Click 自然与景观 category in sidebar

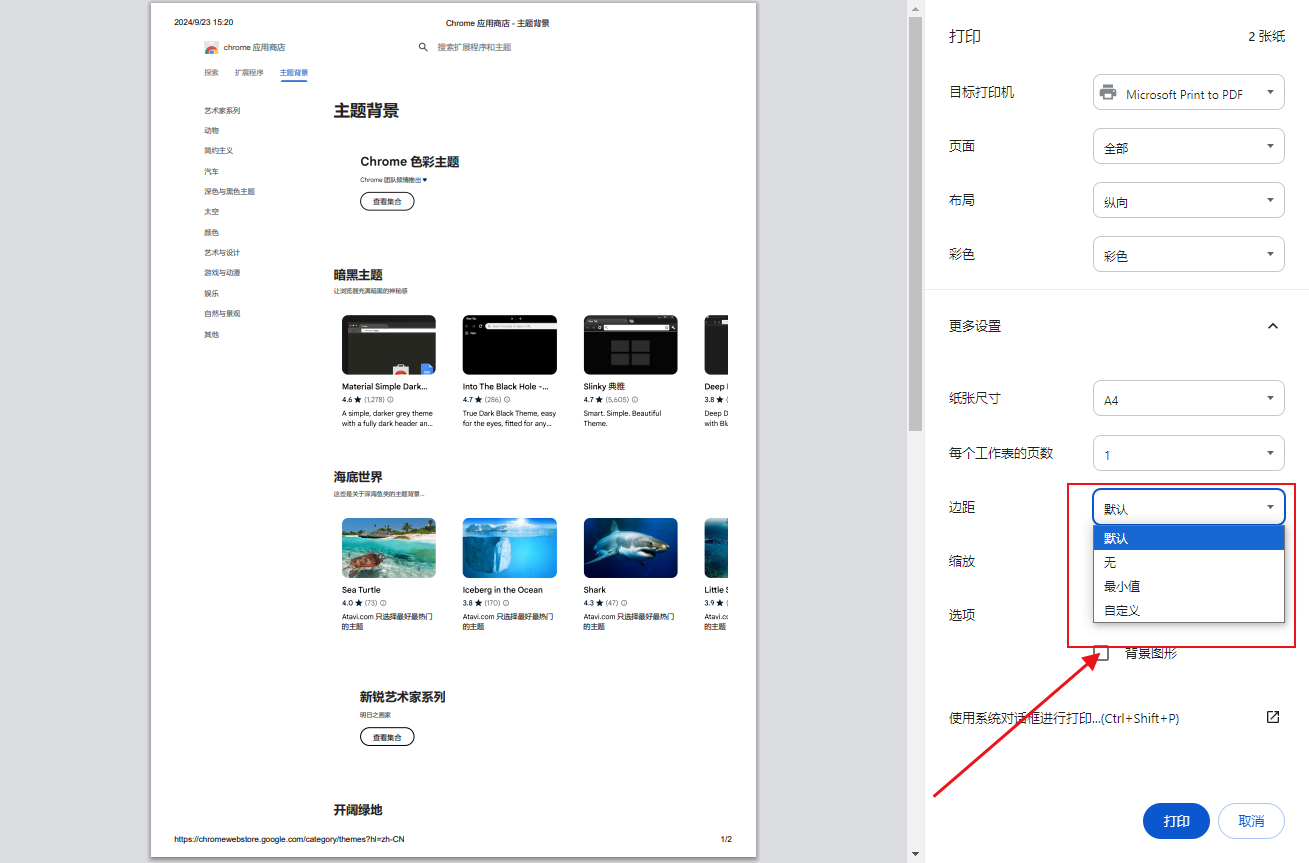point(222,314)
